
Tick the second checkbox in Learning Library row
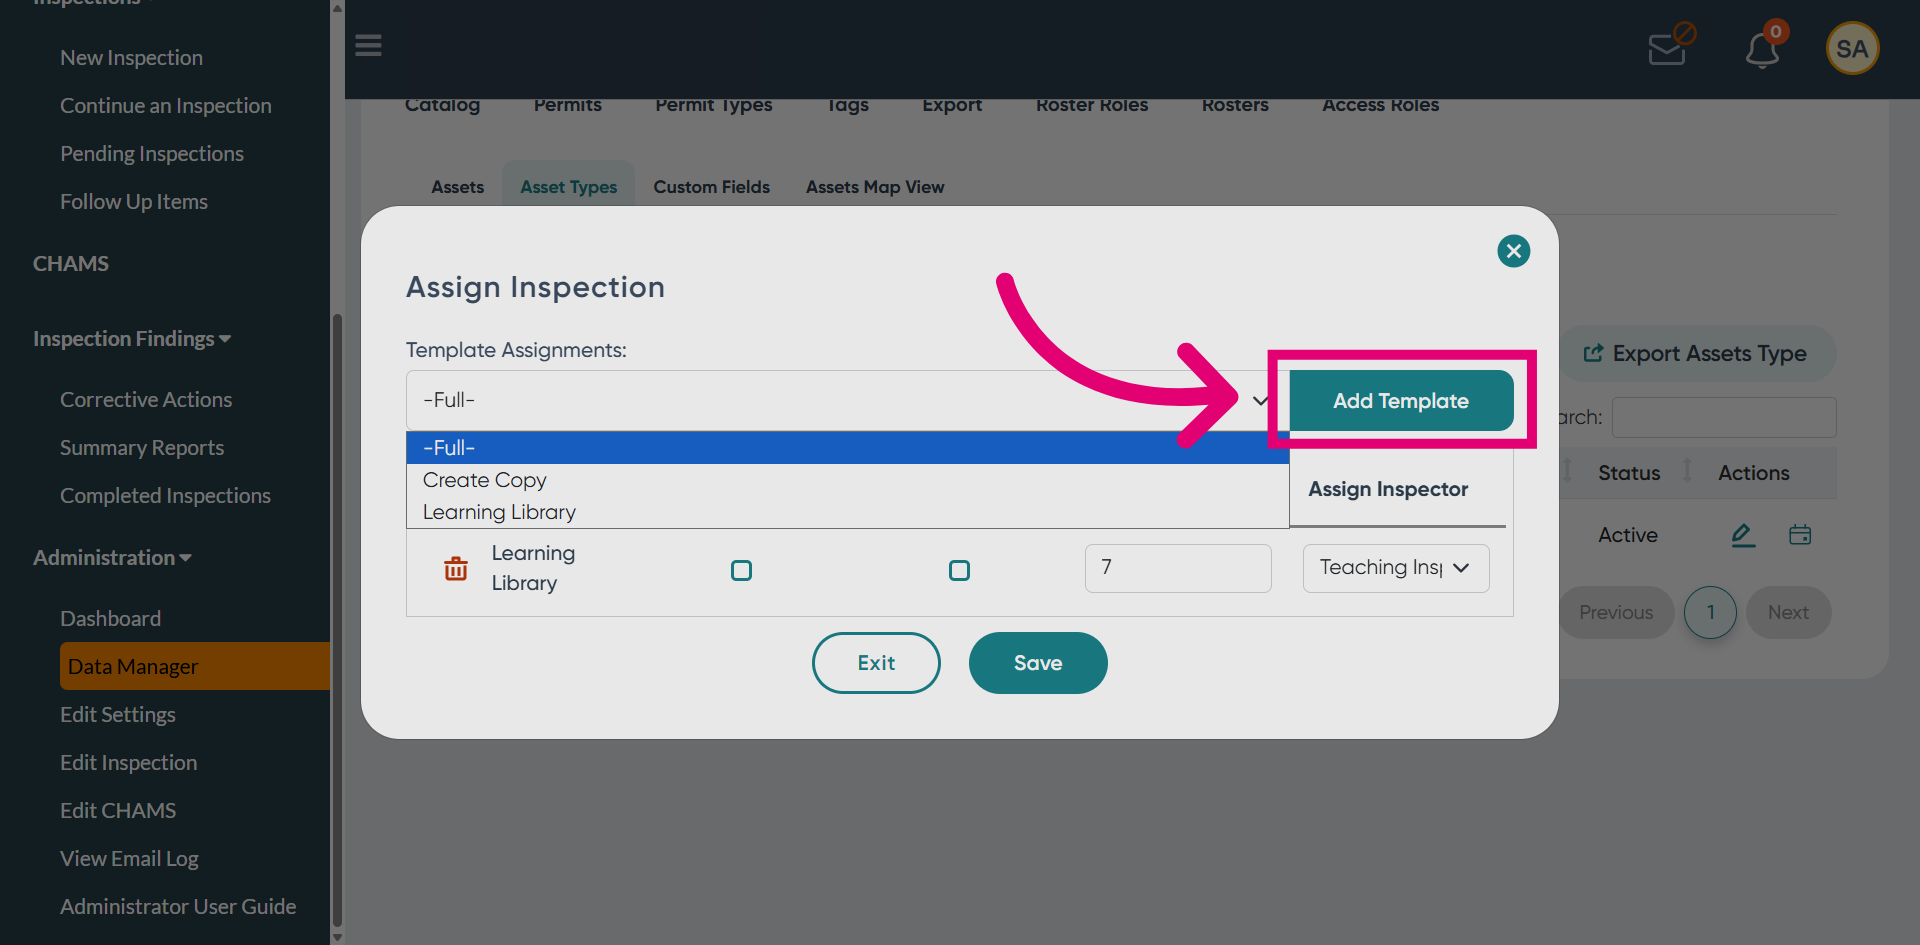tap(959, 570)
